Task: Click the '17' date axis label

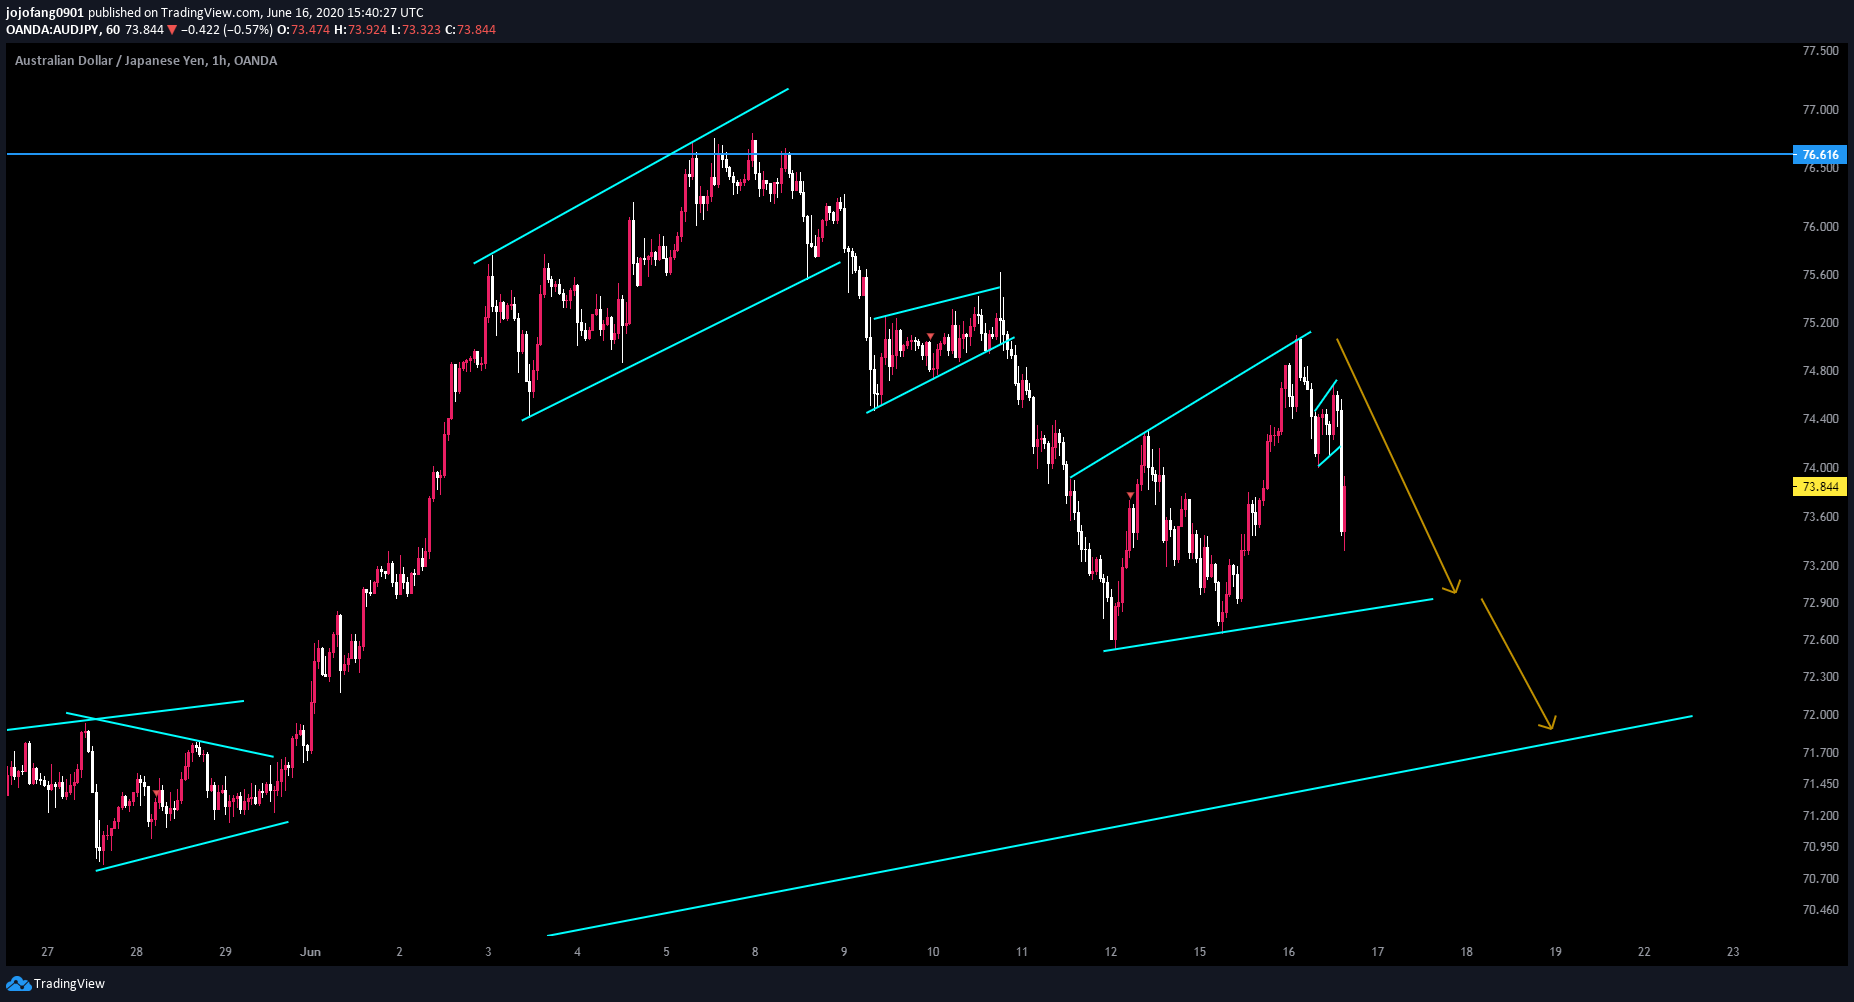Action: [1378, 952]
